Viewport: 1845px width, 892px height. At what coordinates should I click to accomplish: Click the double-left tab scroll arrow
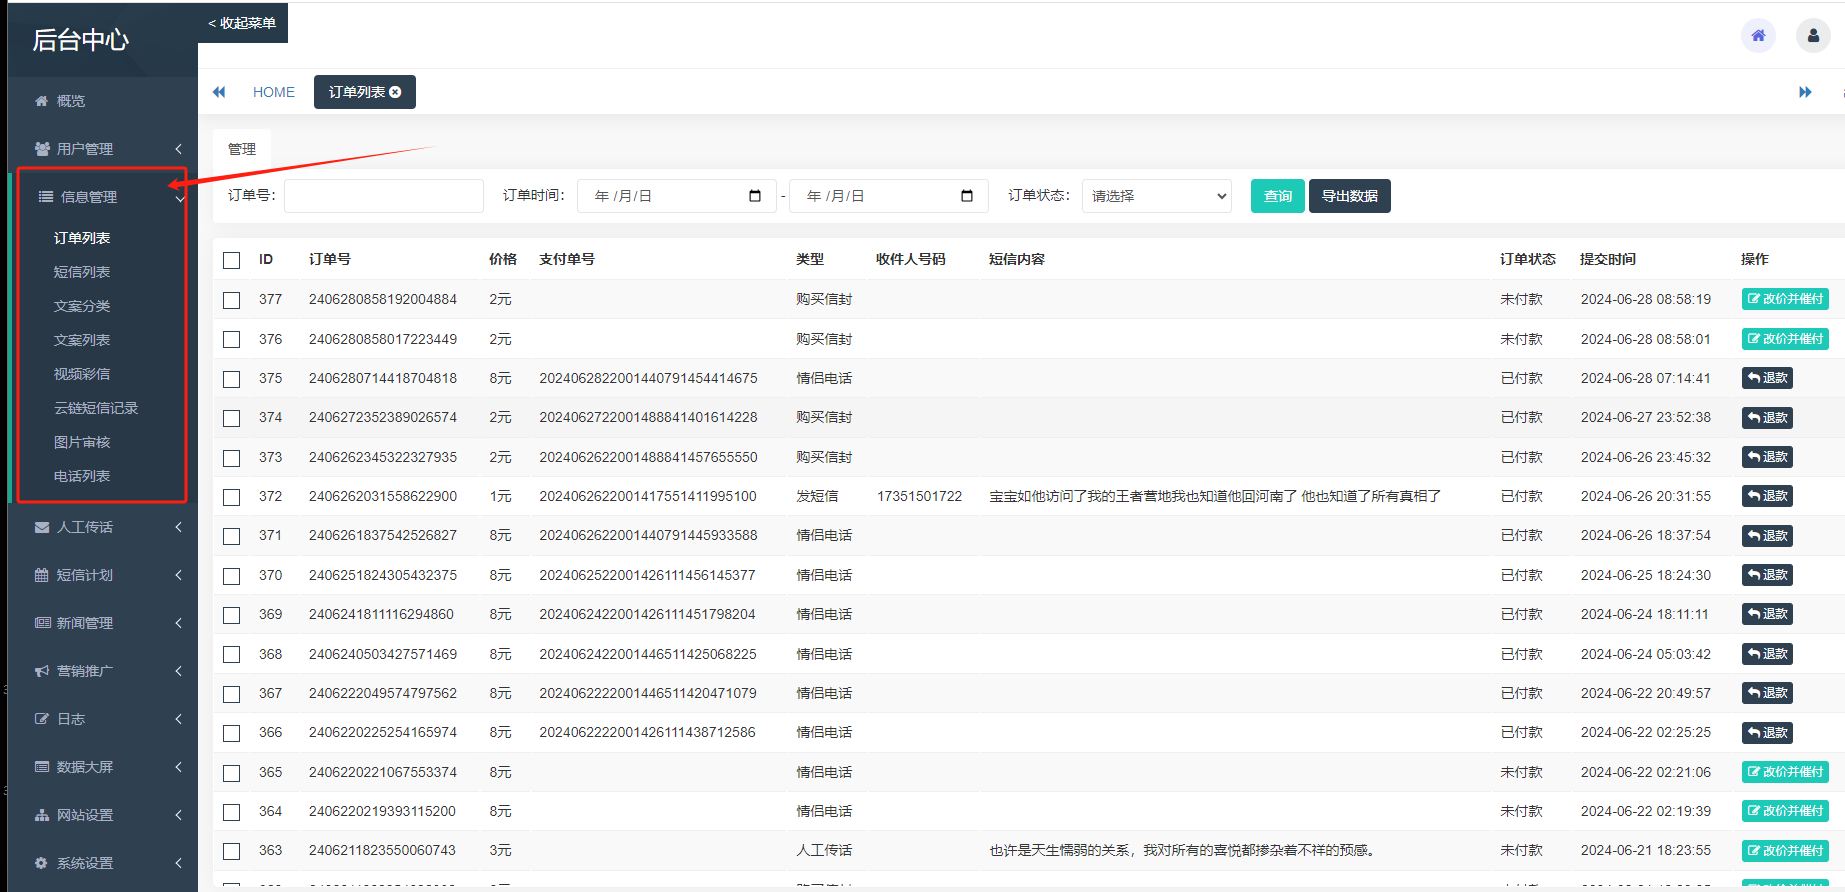click(219, 92)
